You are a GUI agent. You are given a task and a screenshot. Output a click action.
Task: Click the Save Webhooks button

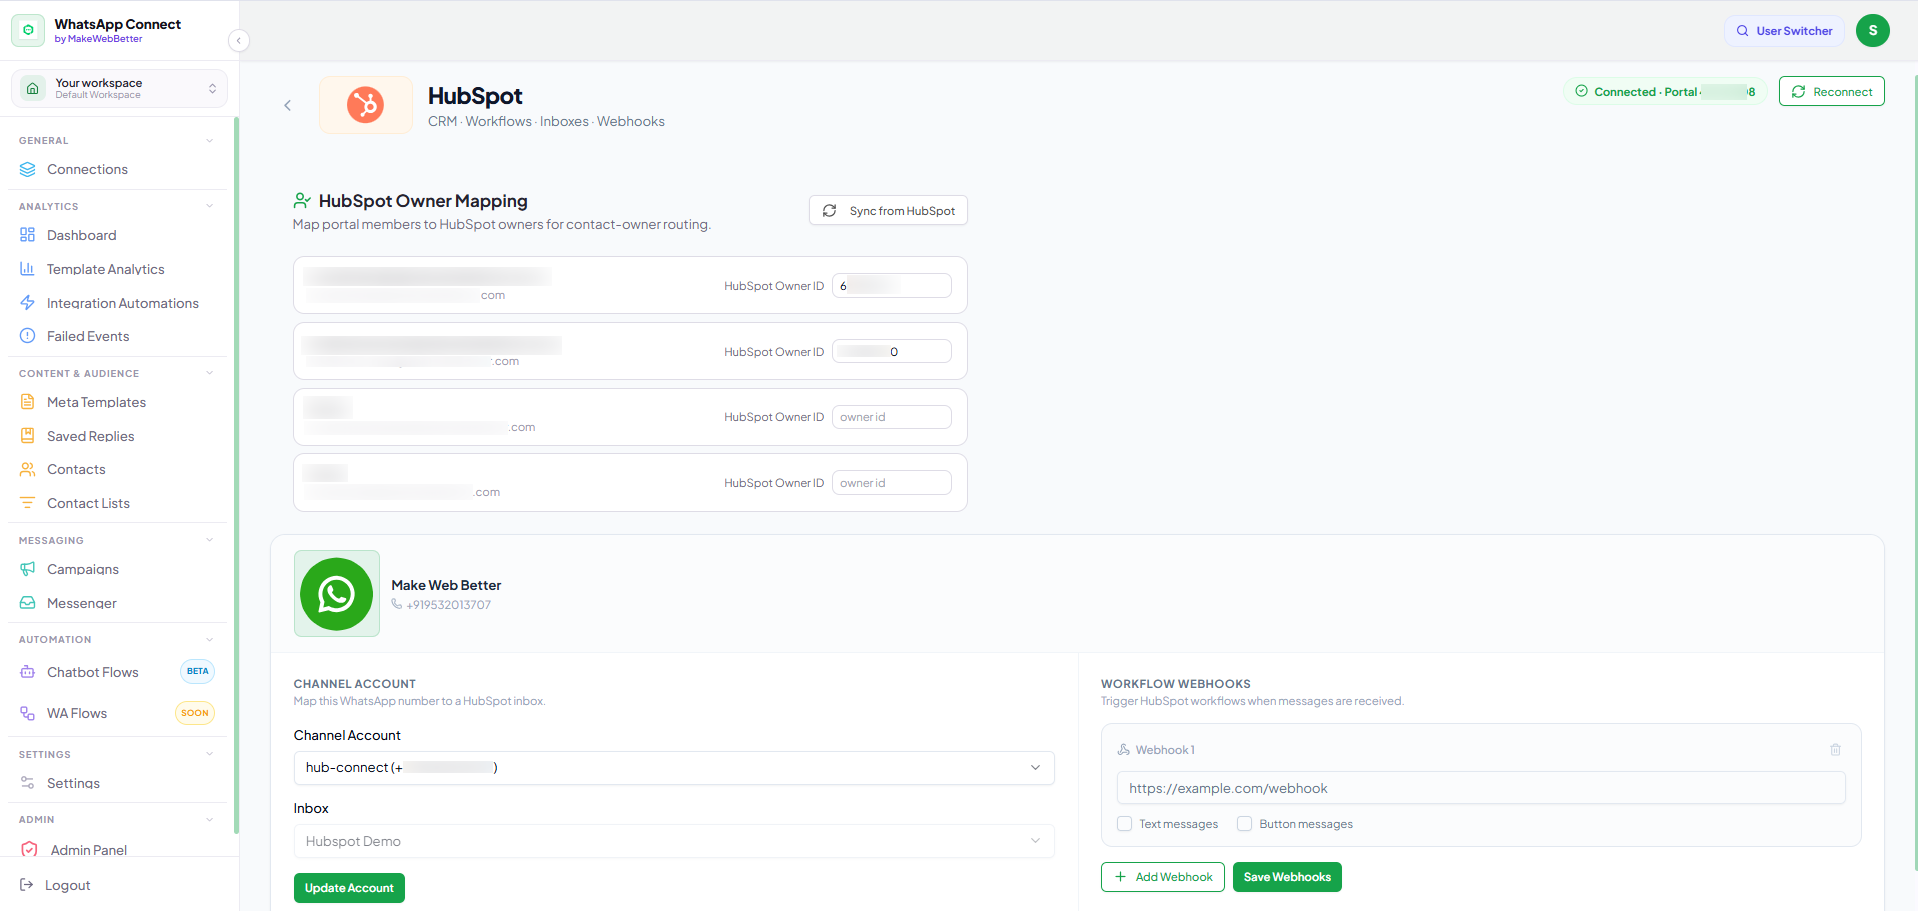(x=1287, y=877)
